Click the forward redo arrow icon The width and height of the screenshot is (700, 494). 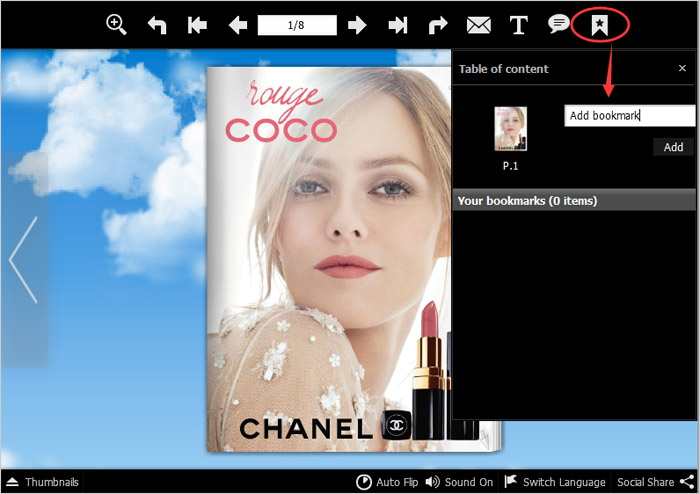[438, 25]
